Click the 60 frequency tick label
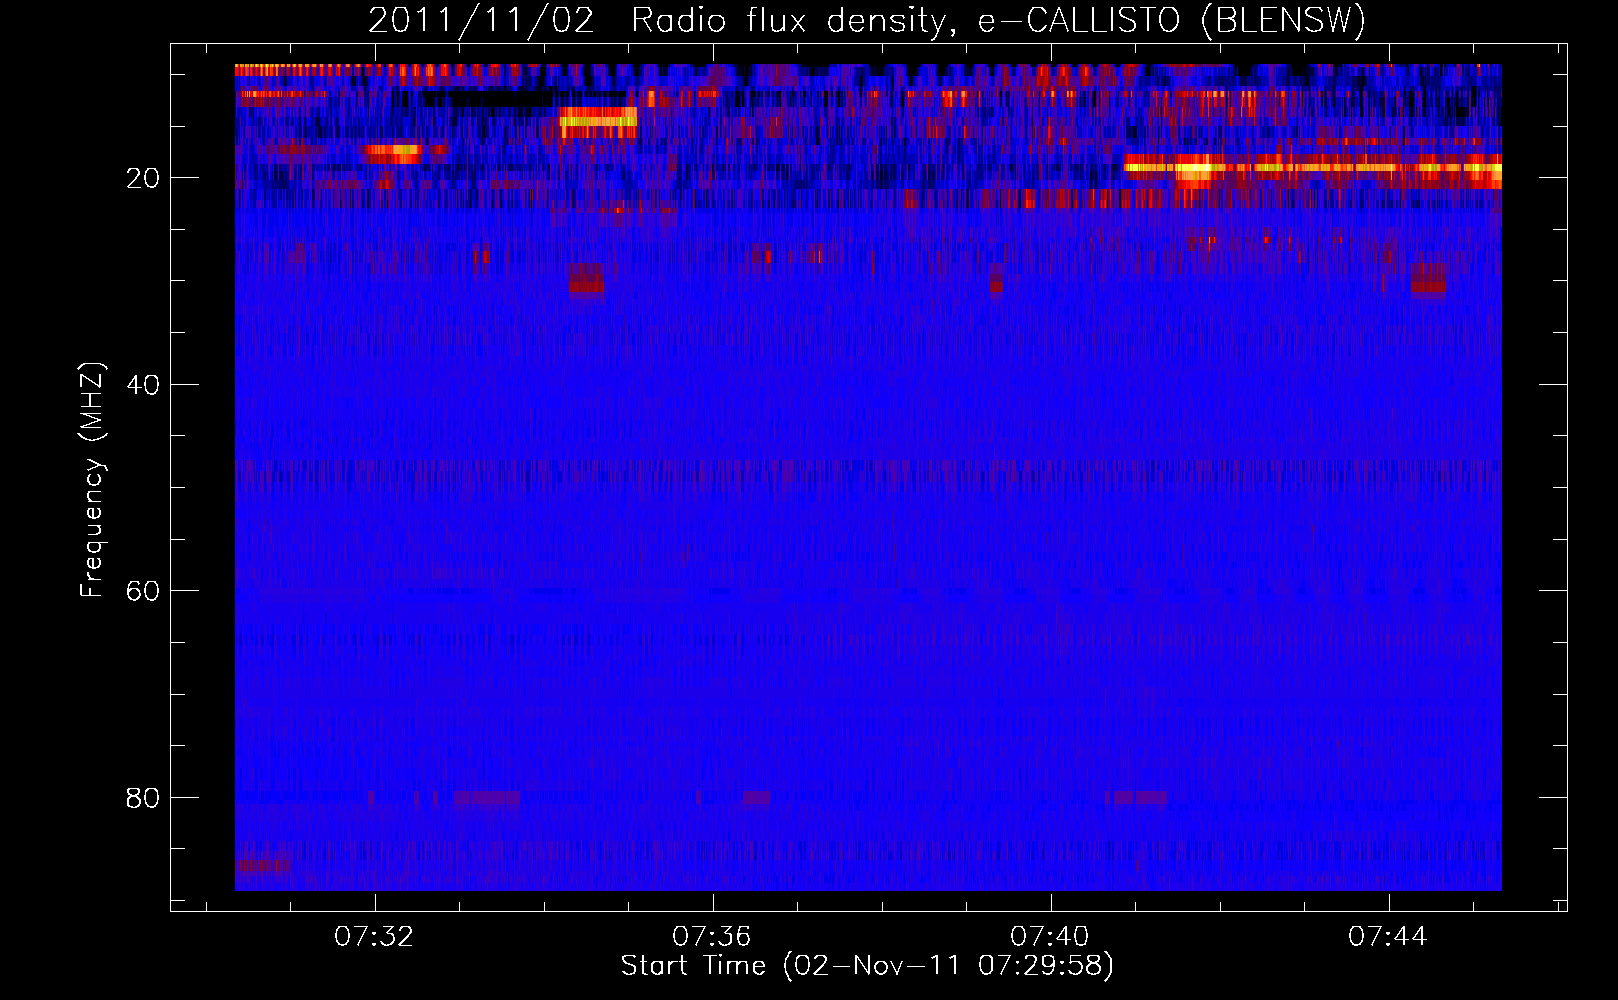This screenshot has width=1618, height=1000. tap(142, 591)
